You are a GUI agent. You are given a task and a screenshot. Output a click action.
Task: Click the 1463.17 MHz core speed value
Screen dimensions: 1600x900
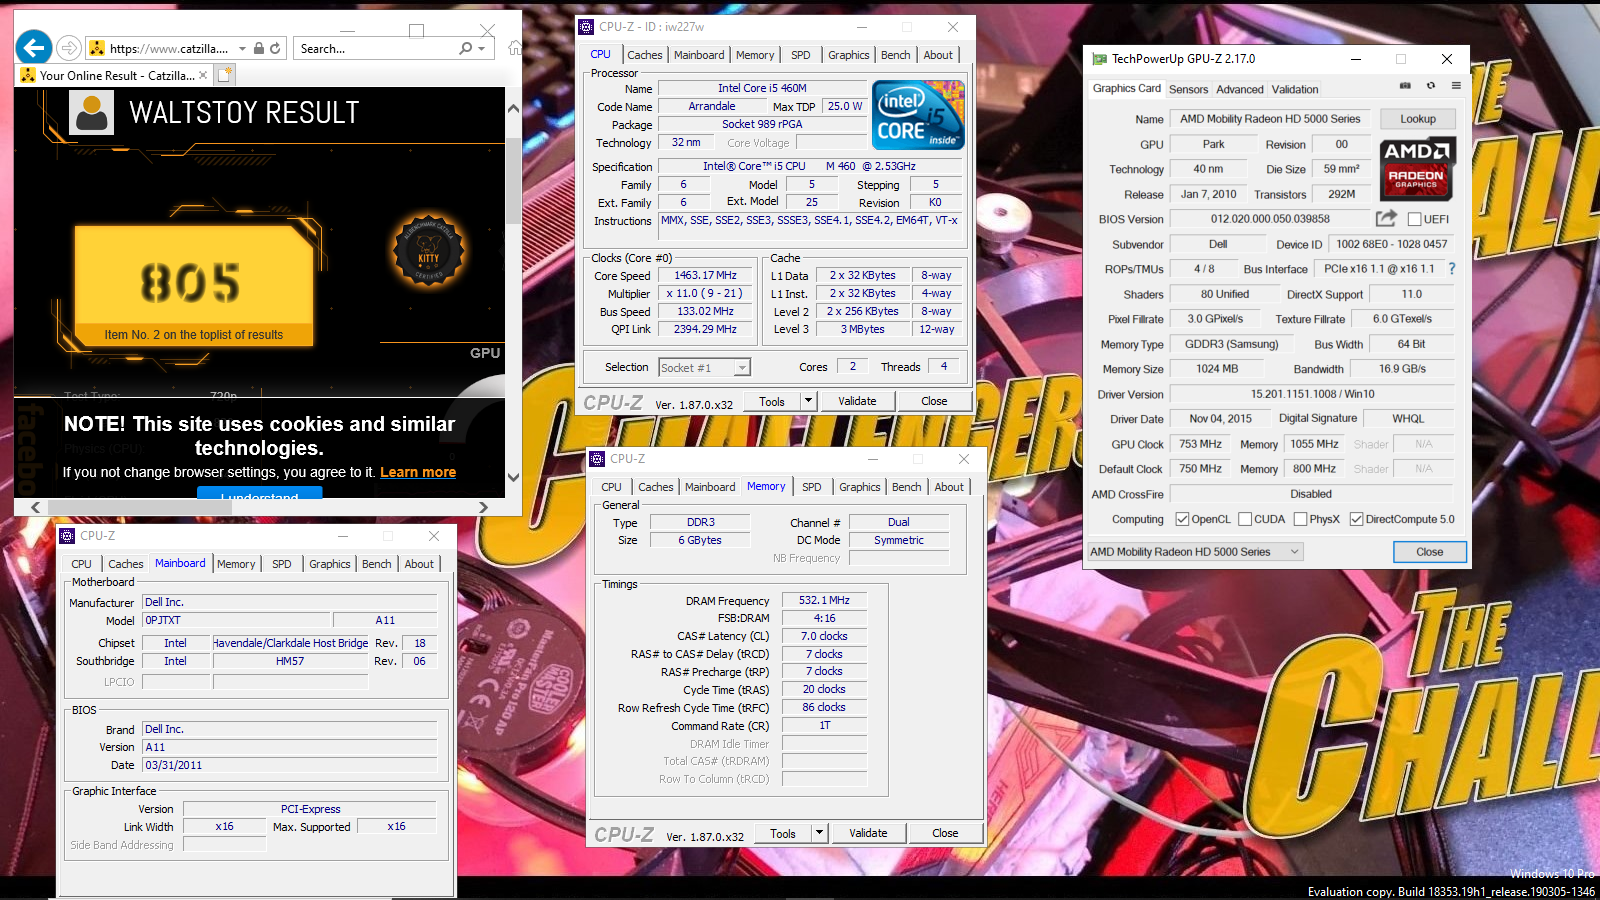(x=705, y=275)
